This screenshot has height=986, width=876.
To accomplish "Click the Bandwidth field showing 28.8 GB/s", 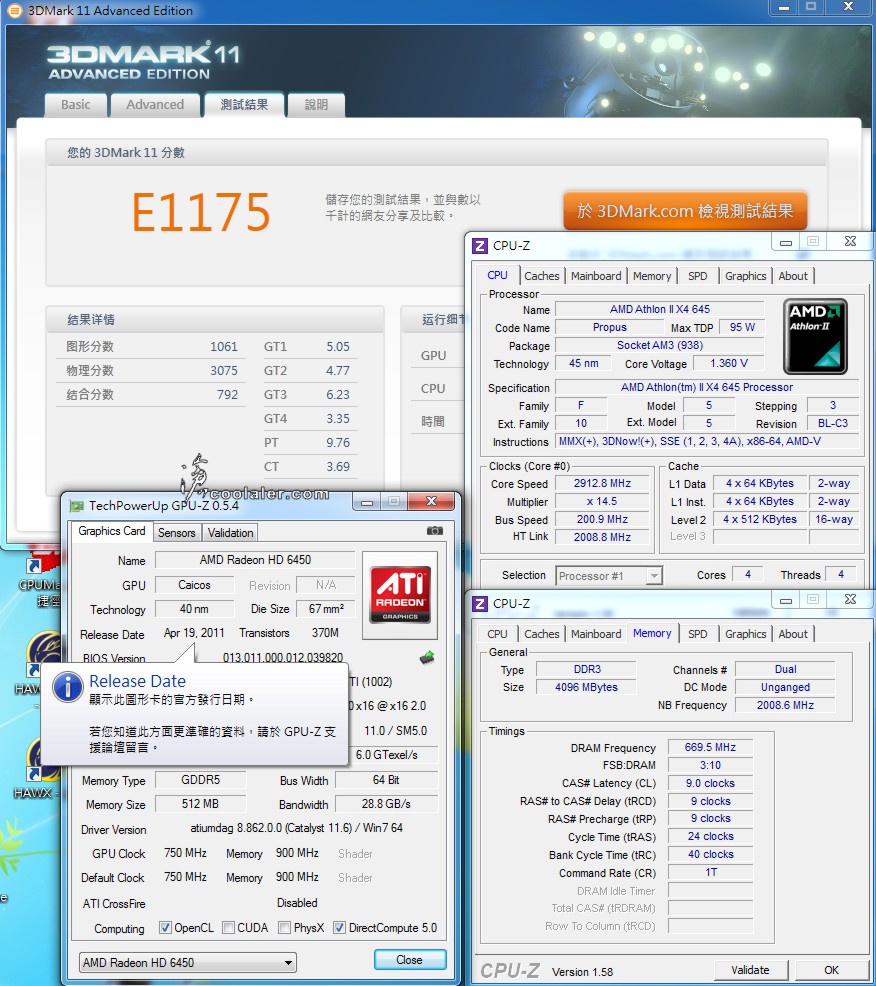I will pos(386,804).
